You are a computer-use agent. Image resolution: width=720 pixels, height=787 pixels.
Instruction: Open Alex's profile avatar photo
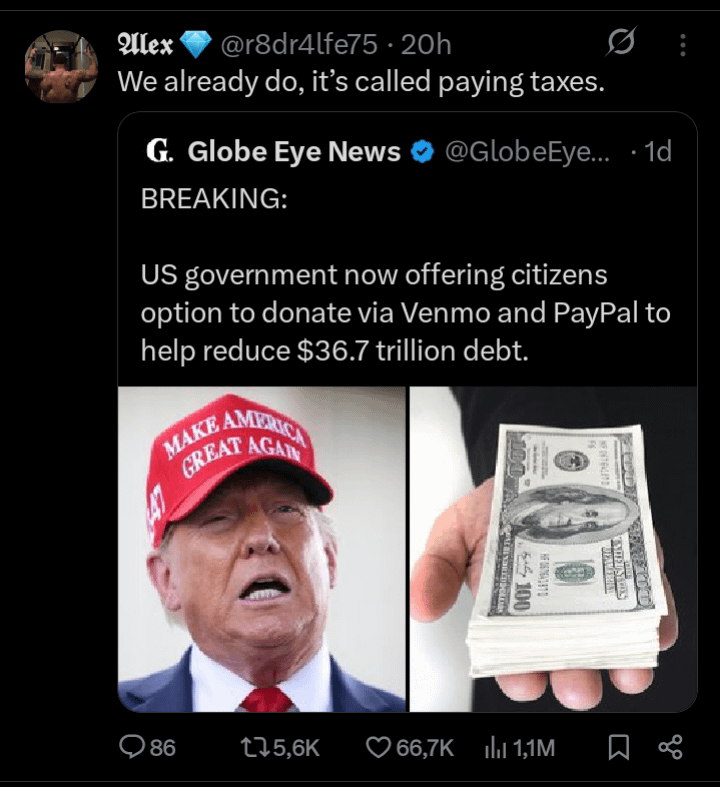coord(61,66)
